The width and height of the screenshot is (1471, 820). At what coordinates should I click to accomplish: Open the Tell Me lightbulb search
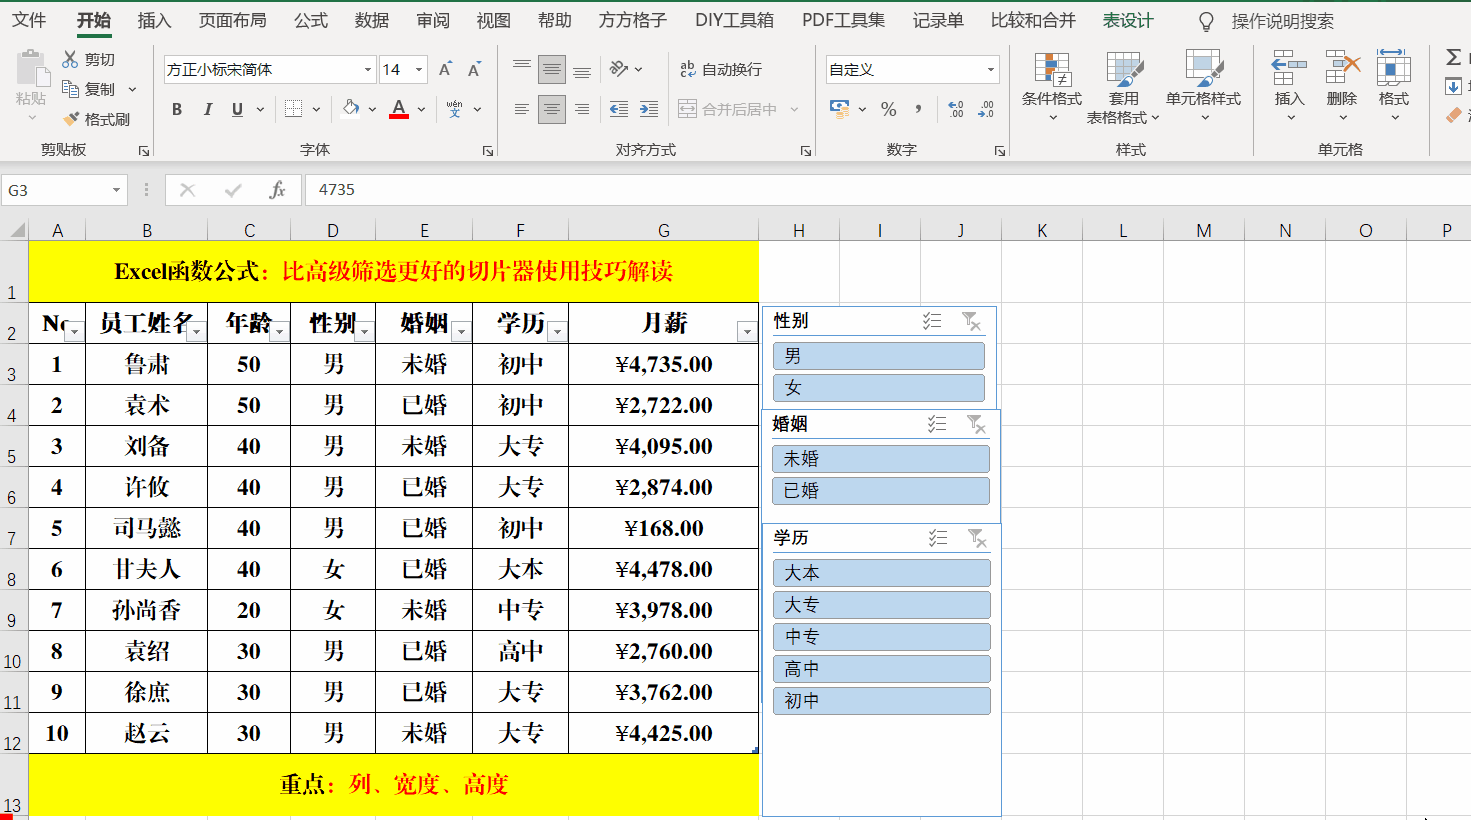point(1206,21)
